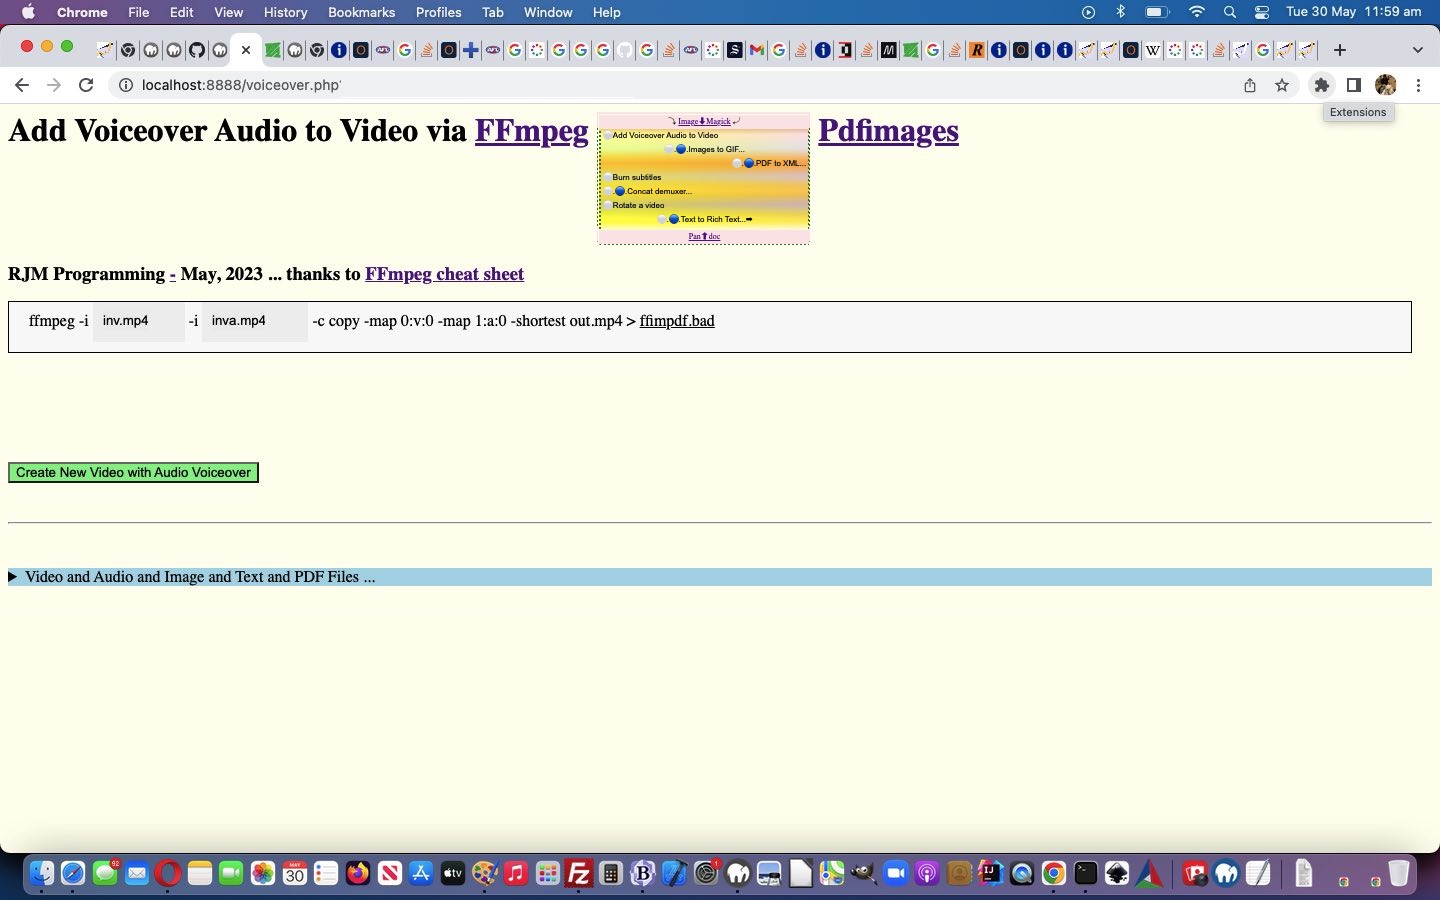Open the tab search dropdown chevron
This screenshot has height=900, width=1440.
pos(1417,49)
